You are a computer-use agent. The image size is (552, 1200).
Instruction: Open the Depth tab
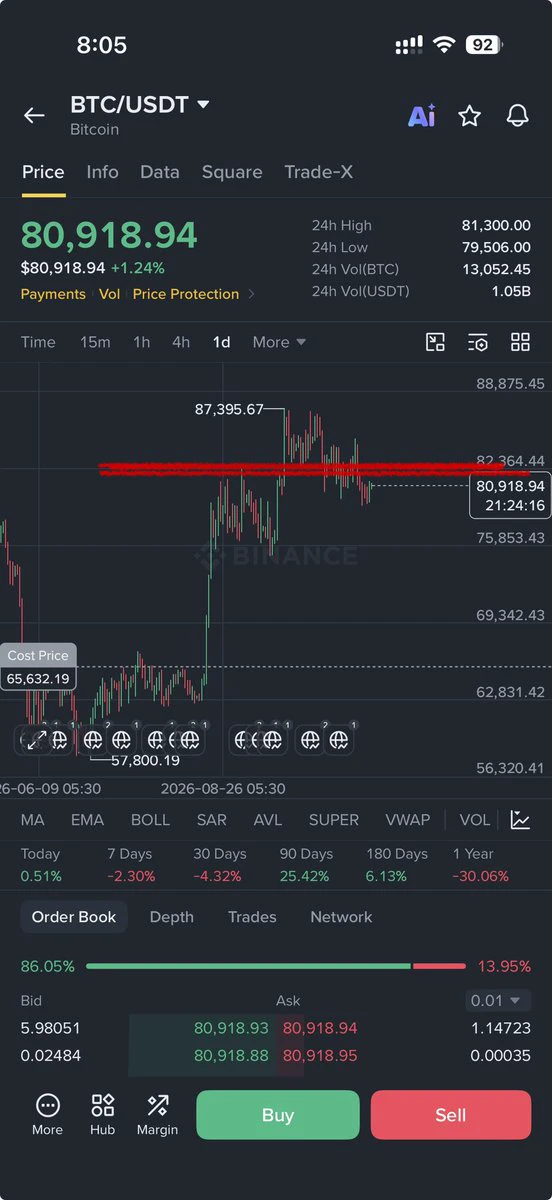(171, 917)
